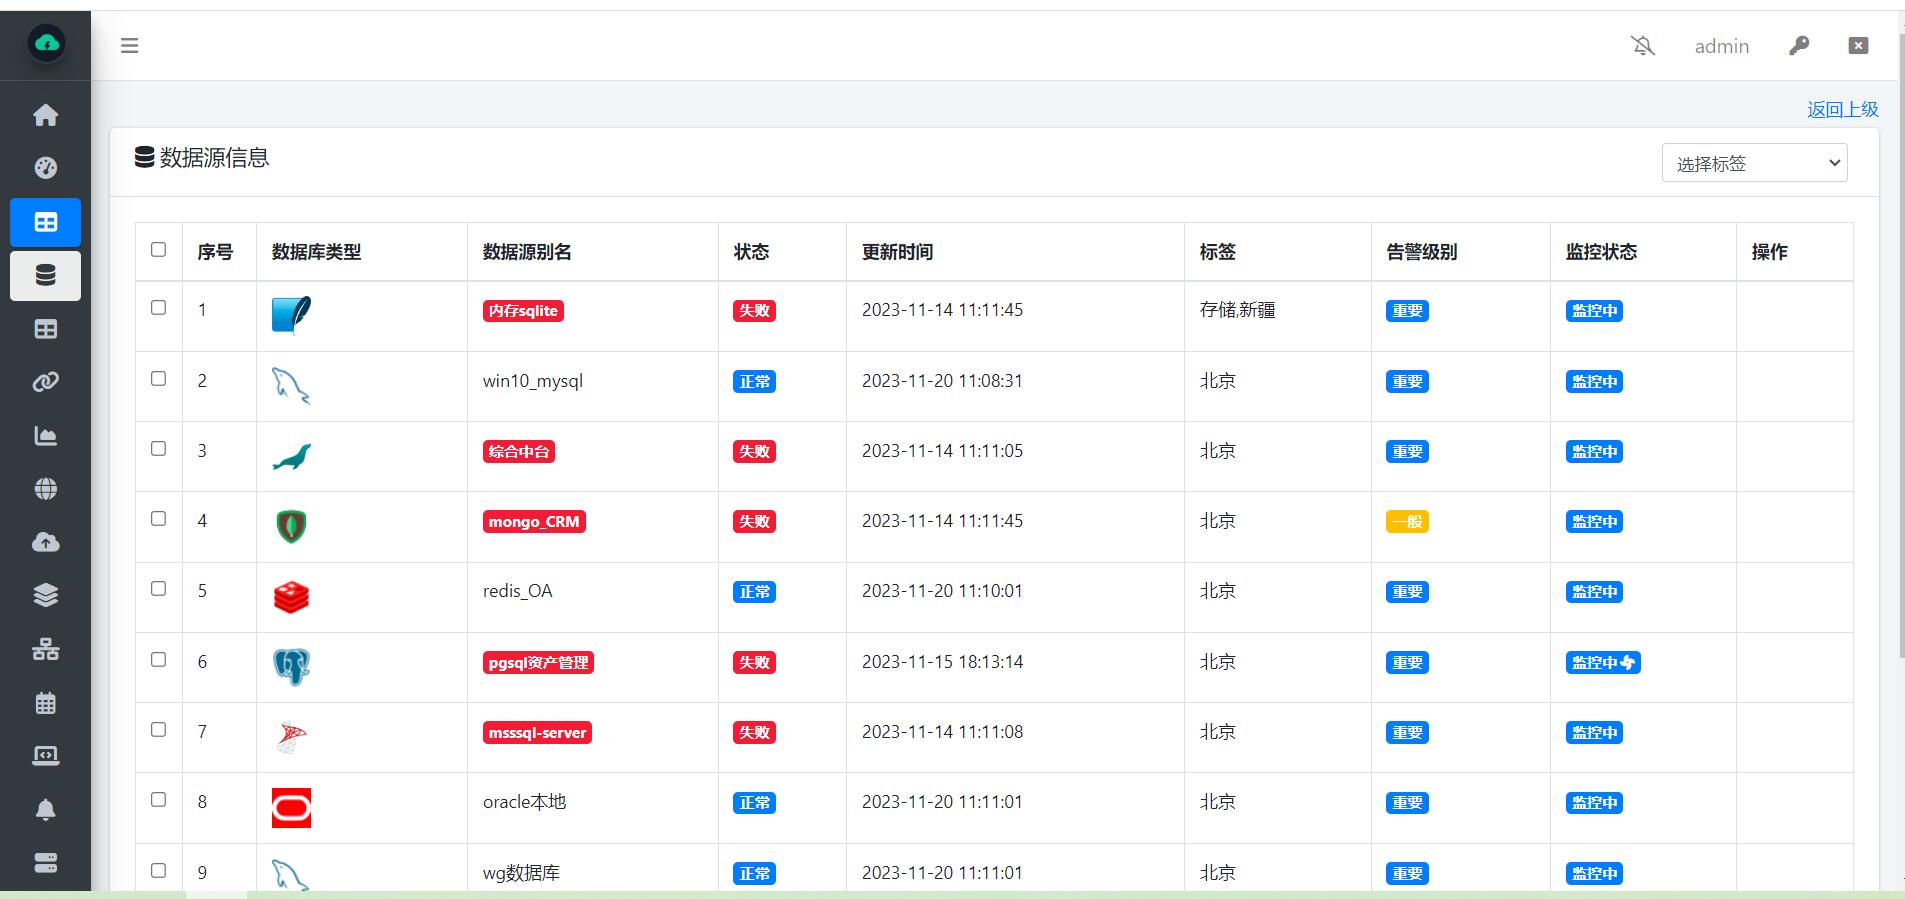Click the 告警级别 column header
Viewport: 1905px width, 899px height.
1421,252
